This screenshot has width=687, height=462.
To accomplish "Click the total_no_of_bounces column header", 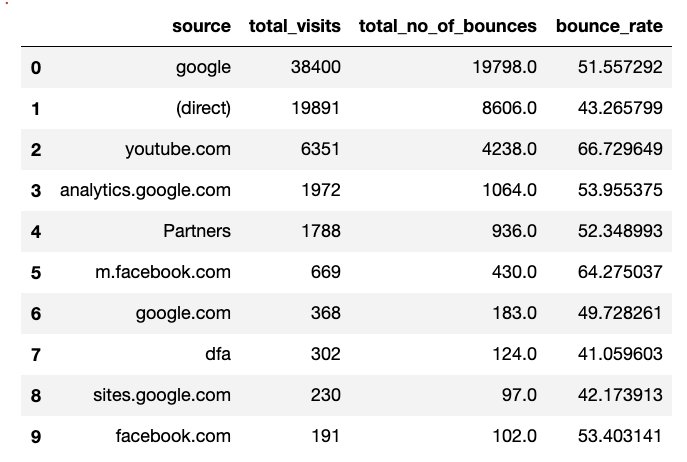I will [448, 26].
